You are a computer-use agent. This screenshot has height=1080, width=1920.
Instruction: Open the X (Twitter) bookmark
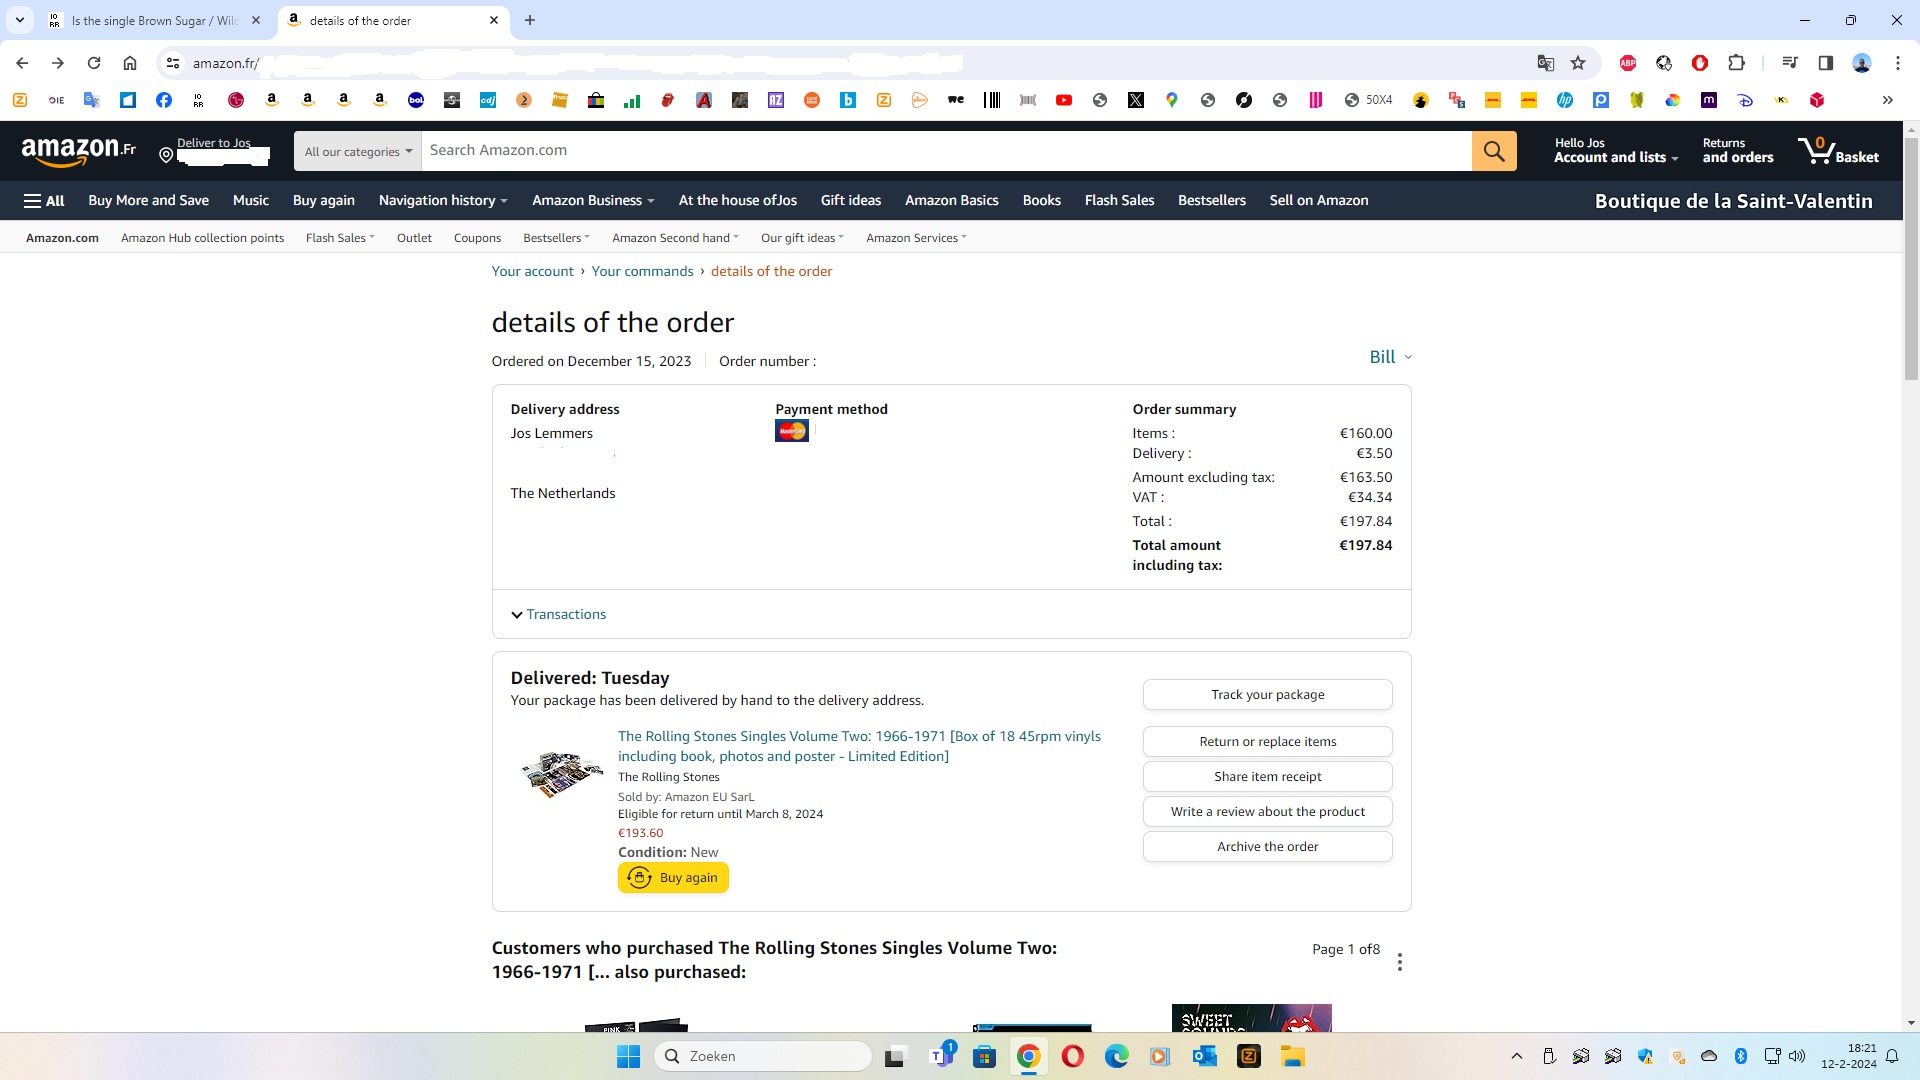[x=1136, y=100]
